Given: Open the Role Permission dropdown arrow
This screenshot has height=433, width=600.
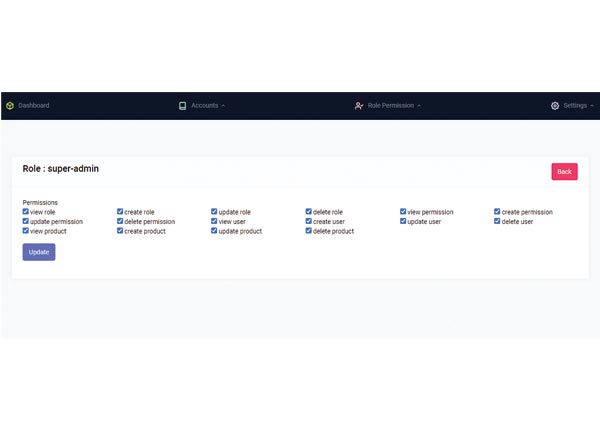Looking at the screenshot, I should pos(419,105).
